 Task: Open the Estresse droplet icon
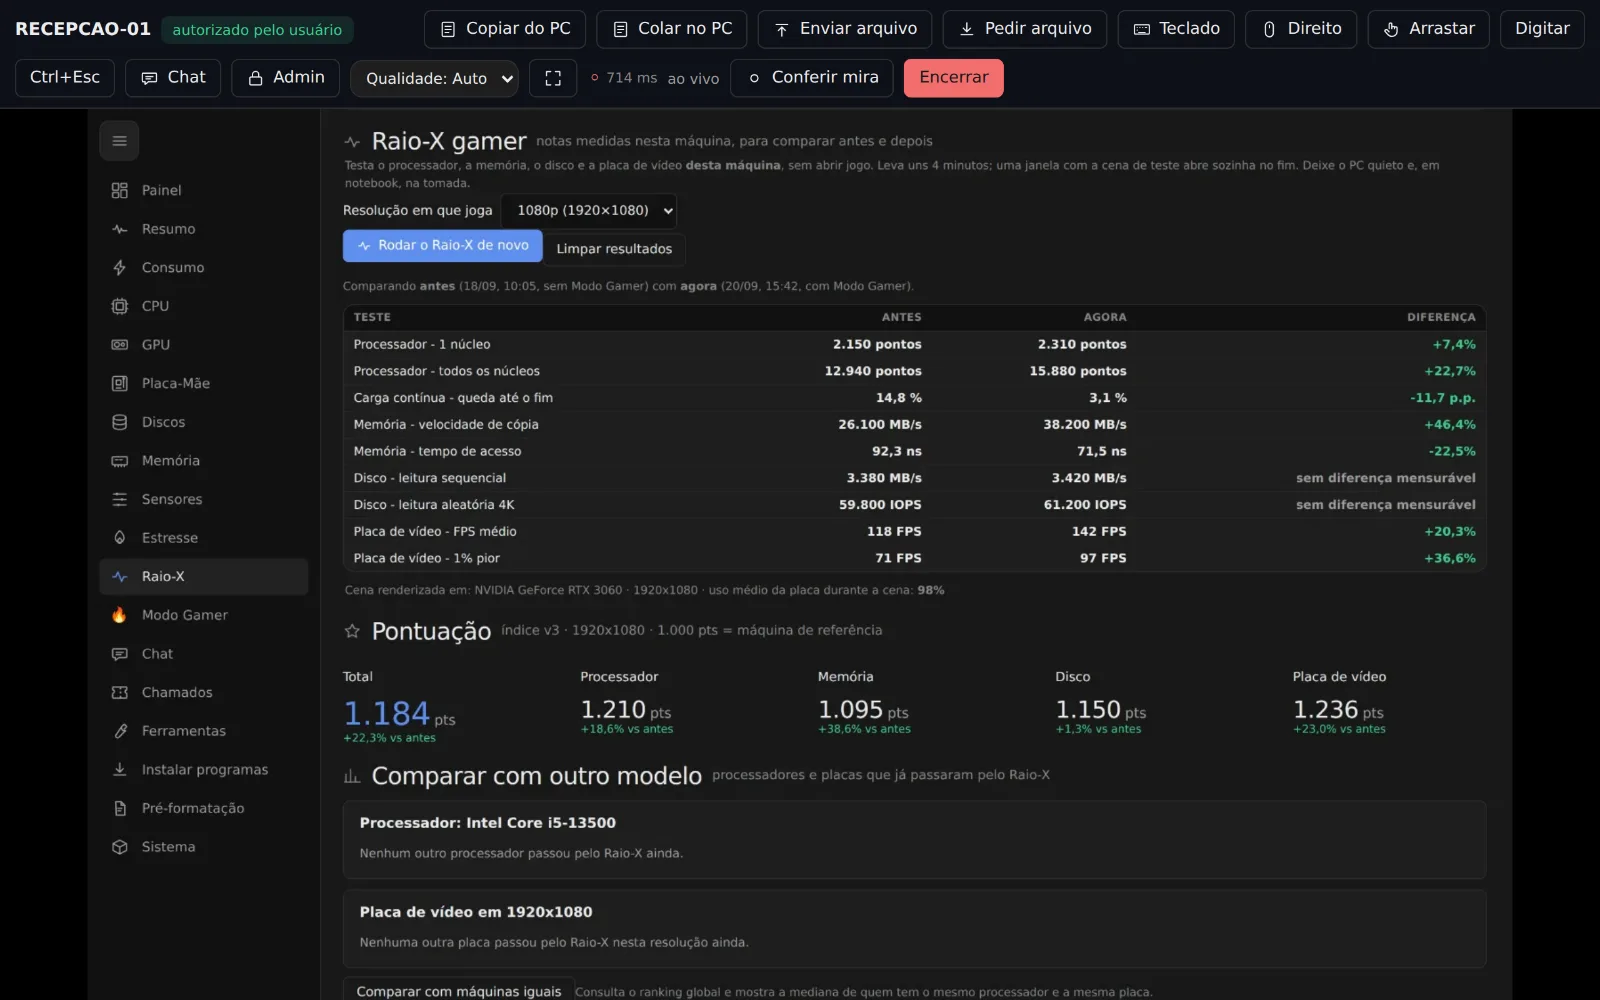[120, 538]
